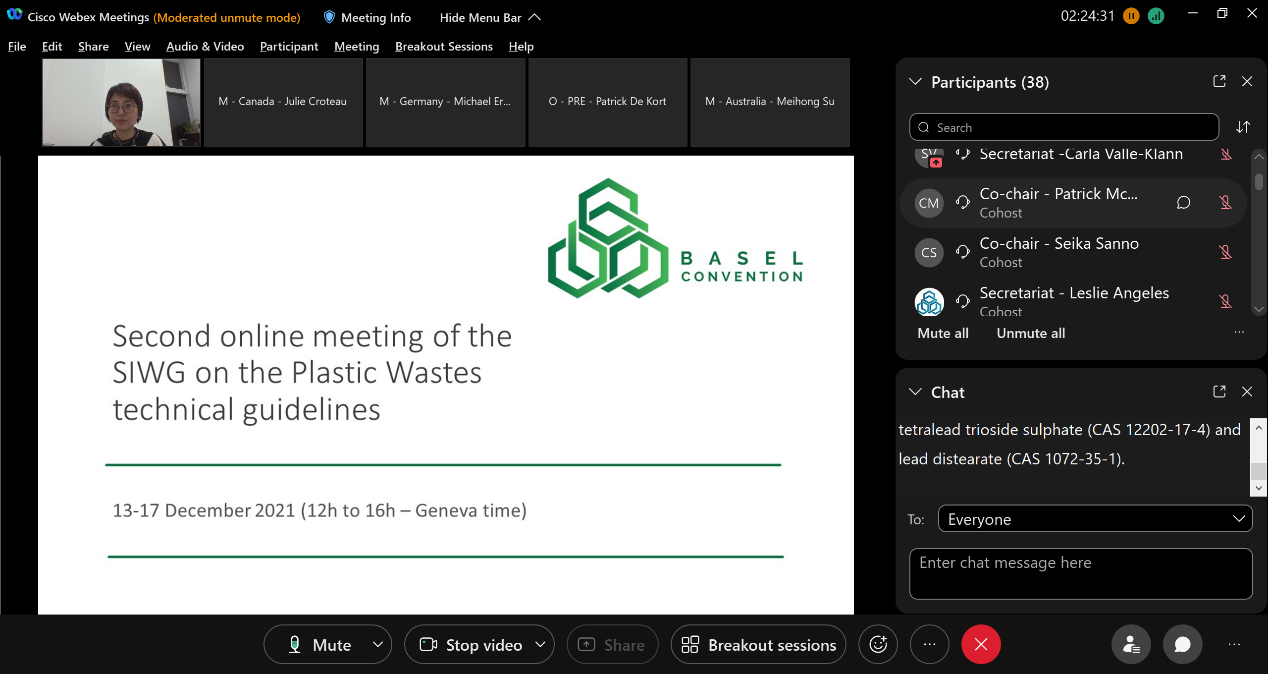Pop out the Chat panel

tap(1219, 392)
